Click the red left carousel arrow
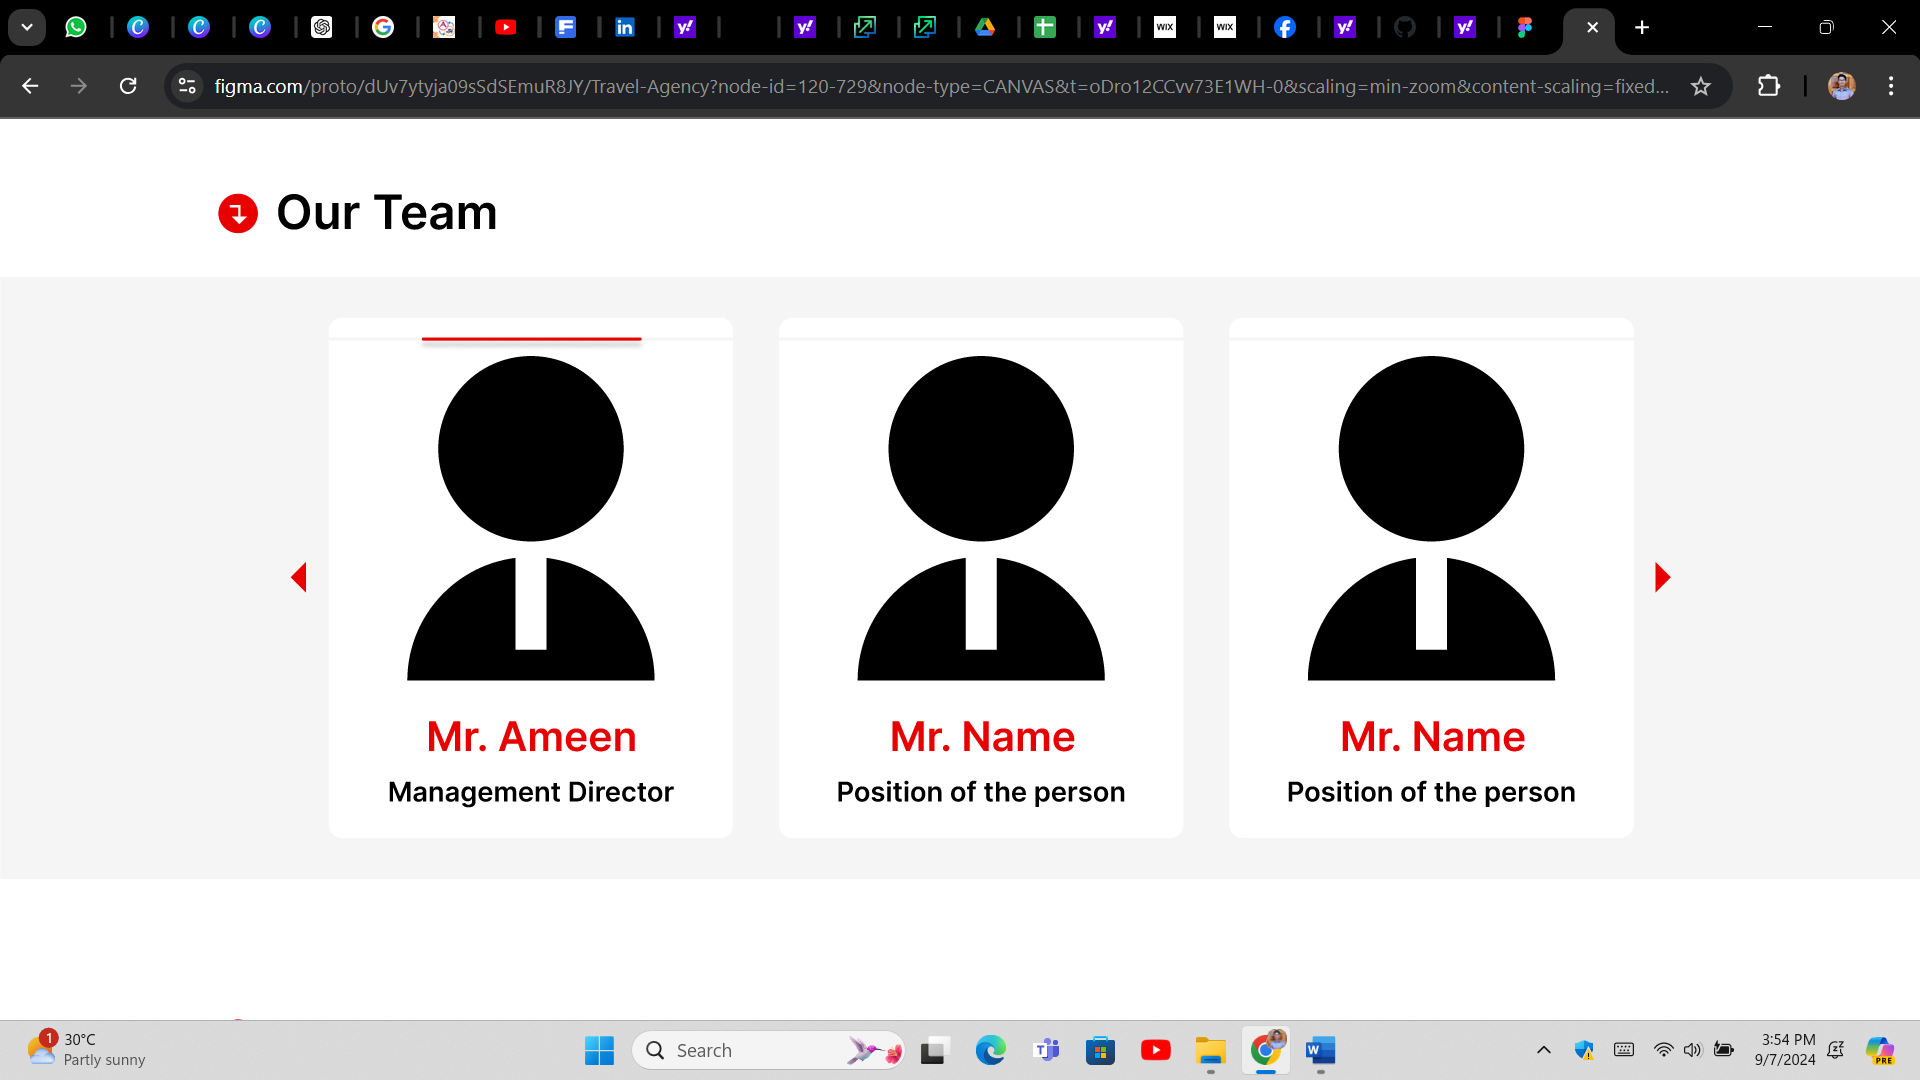1920x1080 pixels. (x=299, y=577)
